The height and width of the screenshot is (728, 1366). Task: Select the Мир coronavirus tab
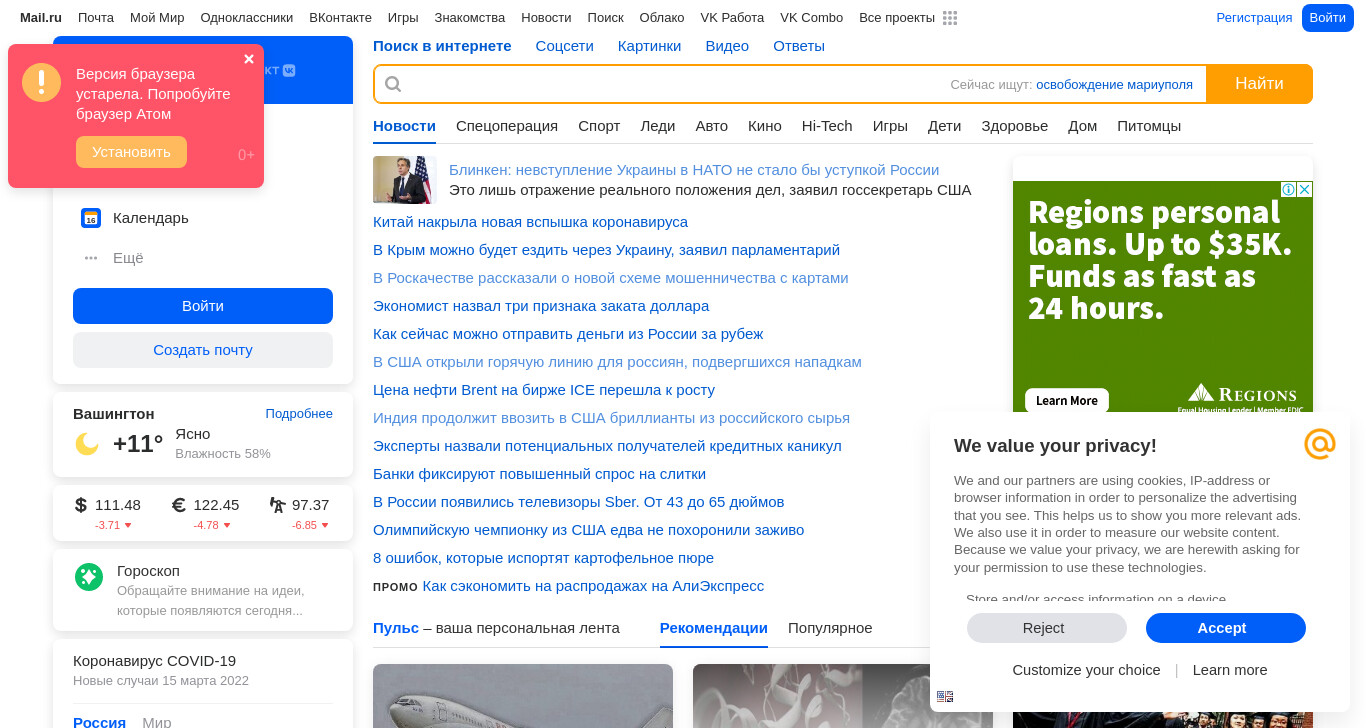157,722
